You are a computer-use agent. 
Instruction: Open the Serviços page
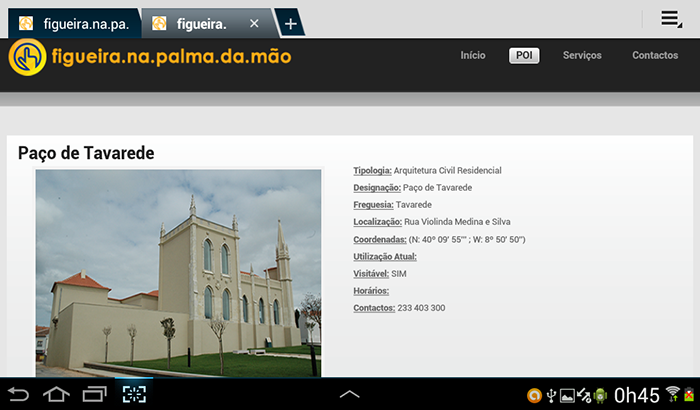[582, 56]
